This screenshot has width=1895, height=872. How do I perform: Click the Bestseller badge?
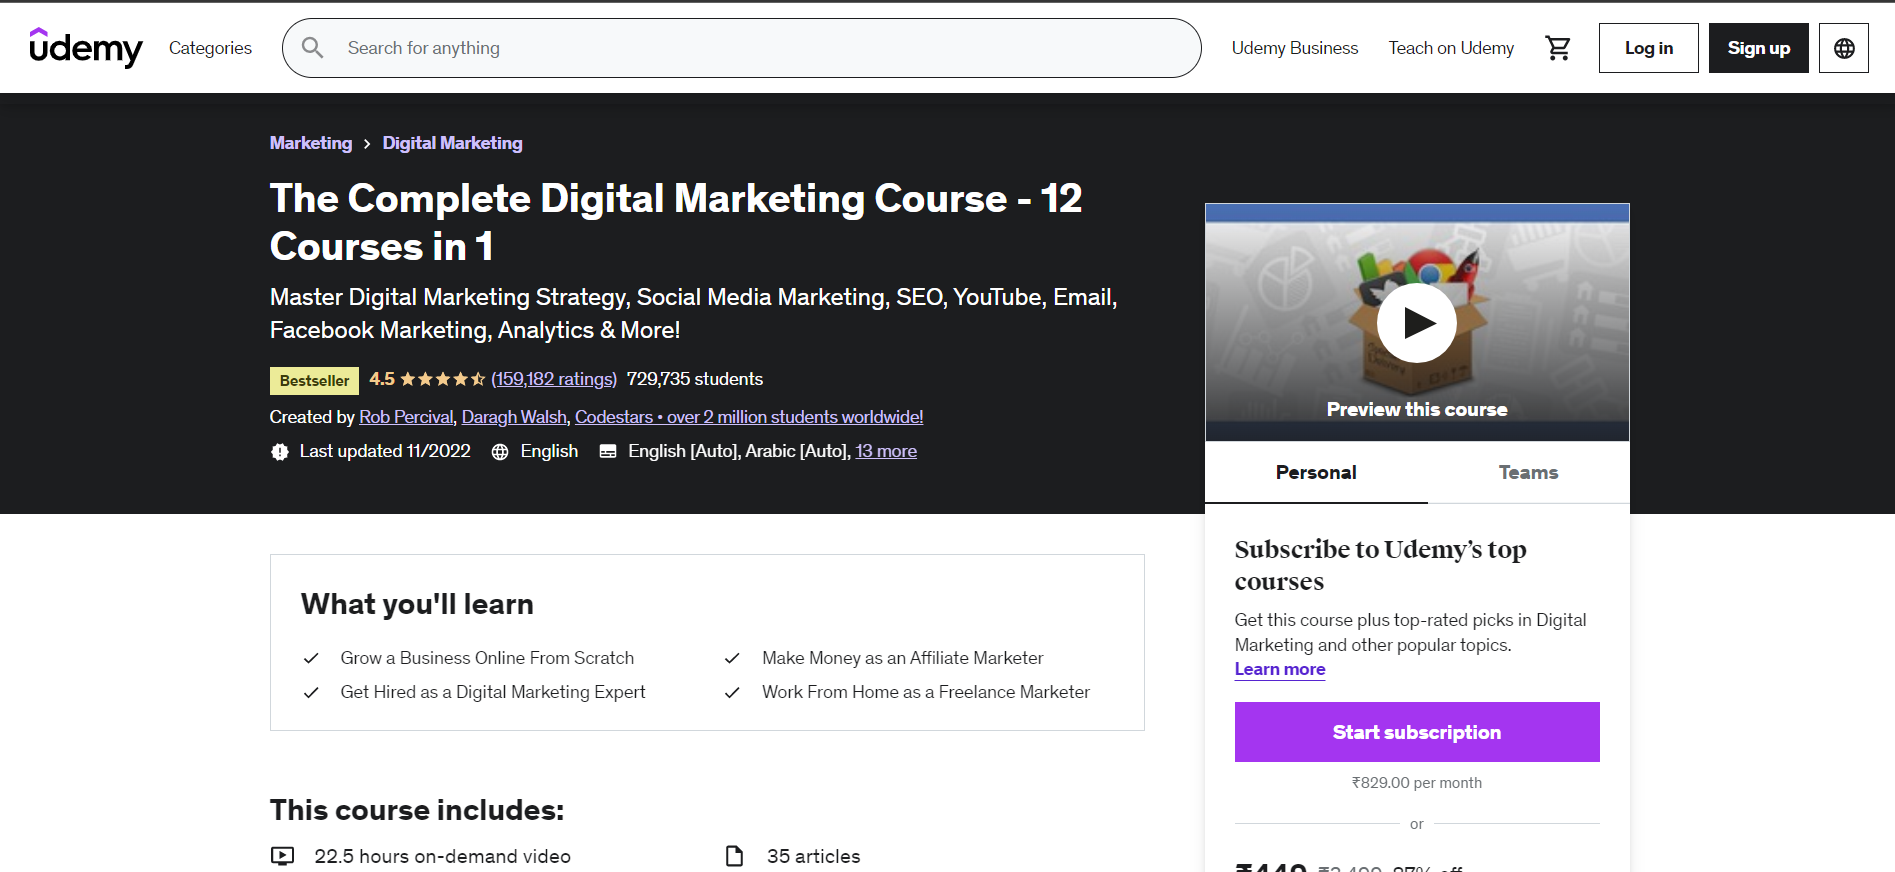coord(314,380)
